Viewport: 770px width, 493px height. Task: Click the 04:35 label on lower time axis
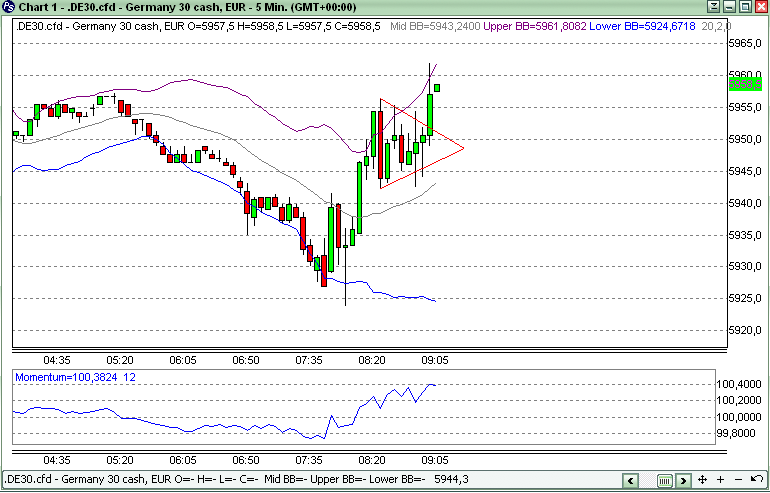[57, 461]
